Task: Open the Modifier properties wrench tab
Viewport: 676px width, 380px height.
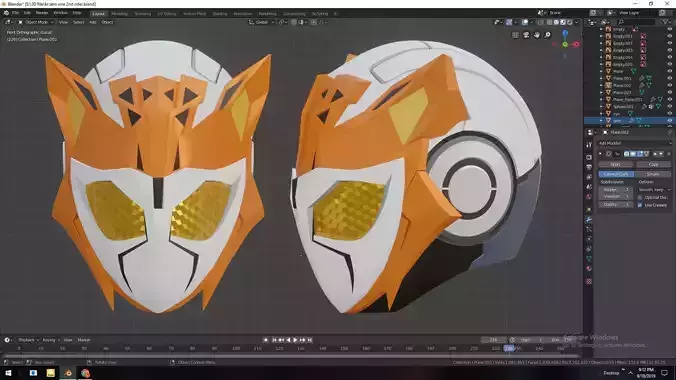Action: pos(589,220)
